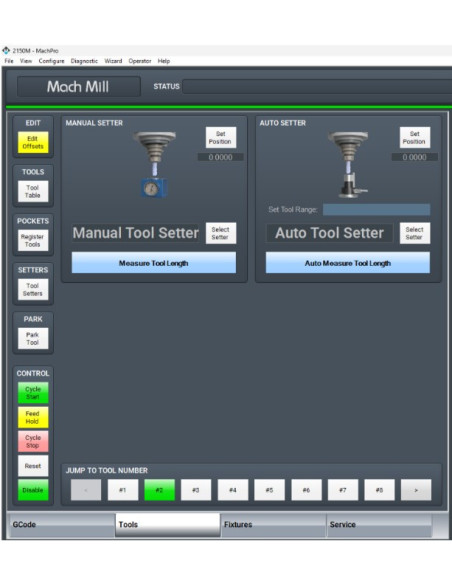
Task: Click the Auto Setter position value field
Action: coord(415,157)
